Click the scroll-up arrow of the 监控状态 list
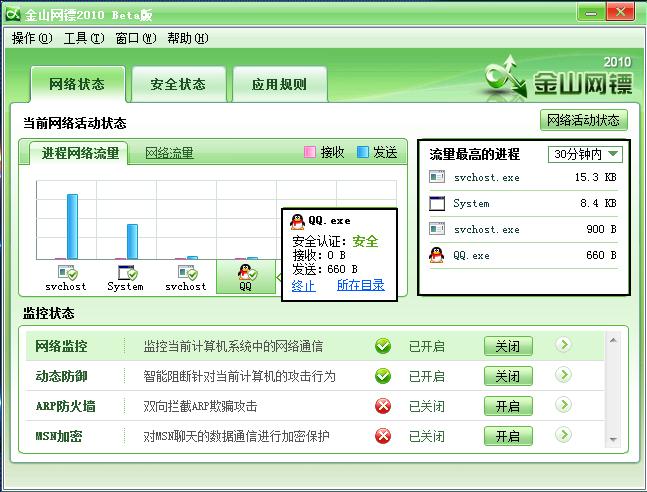The width and height of the screenshot is (647, 492). click(613, 341)
